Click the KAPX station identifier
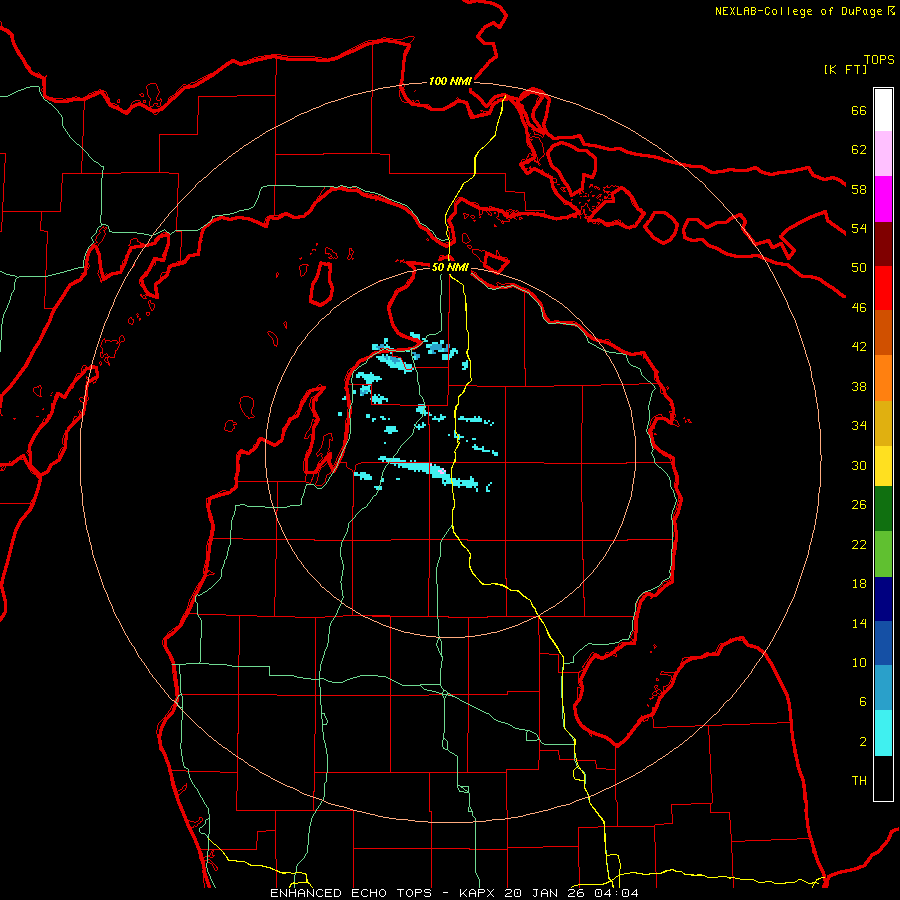900x900 pixels. click(479, 893)
